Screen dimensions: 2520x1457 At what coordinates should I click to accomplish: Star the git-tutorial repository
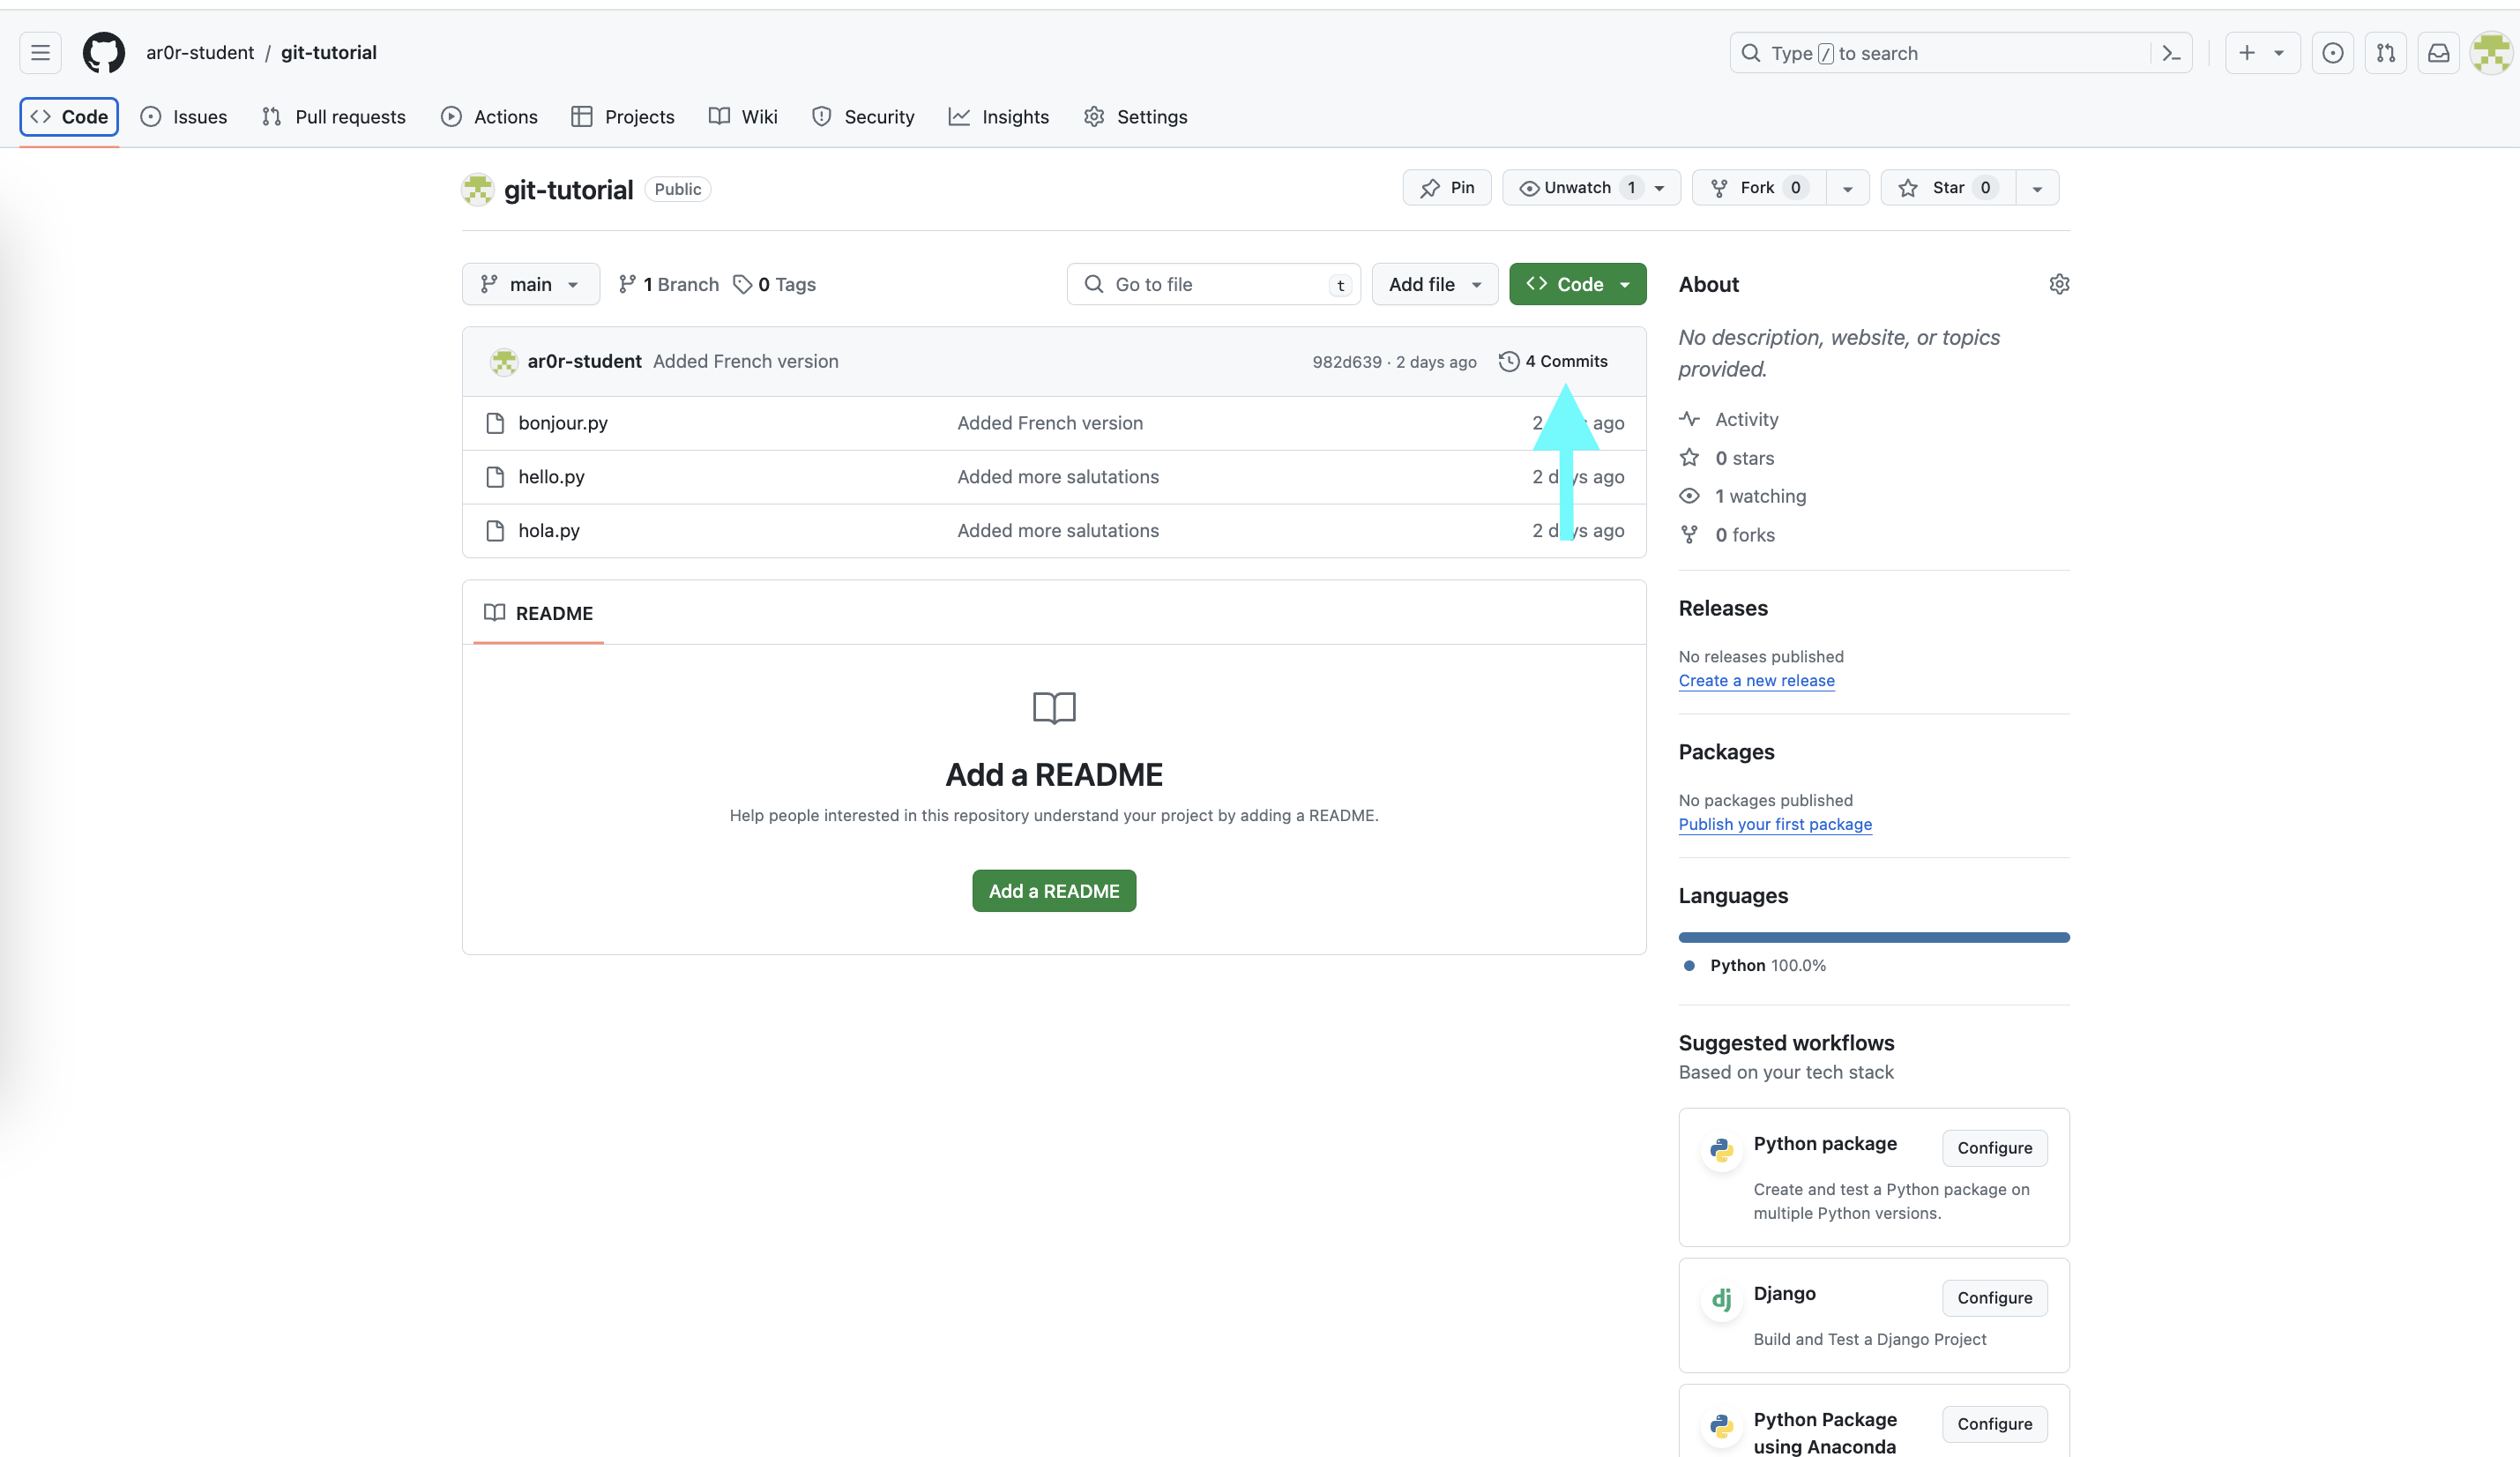click(x=1947, y=188)
